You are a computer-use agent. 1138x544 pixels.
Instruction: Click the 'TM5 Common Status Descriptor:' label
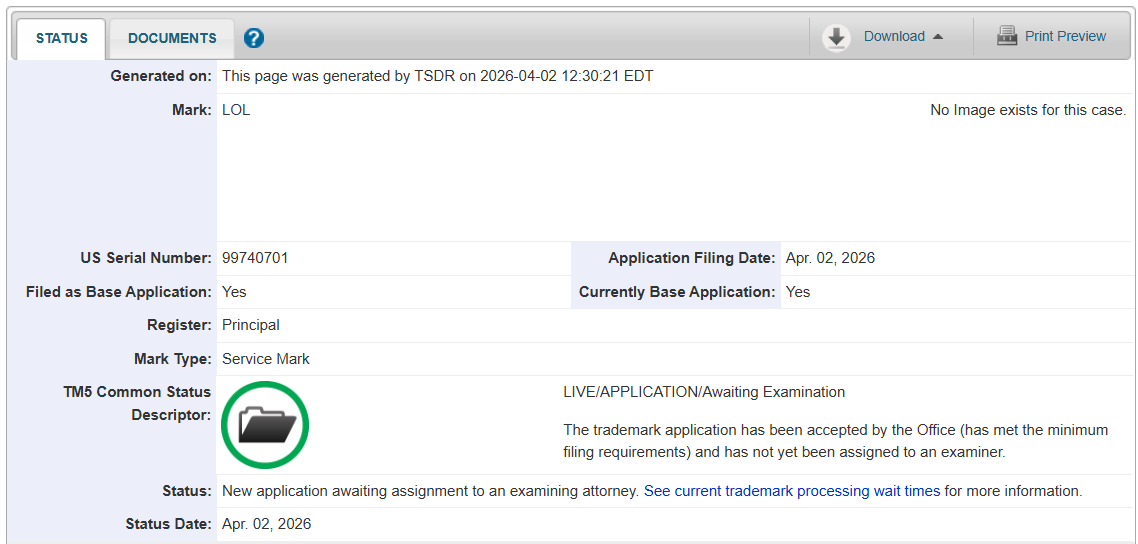click(137, 404)
